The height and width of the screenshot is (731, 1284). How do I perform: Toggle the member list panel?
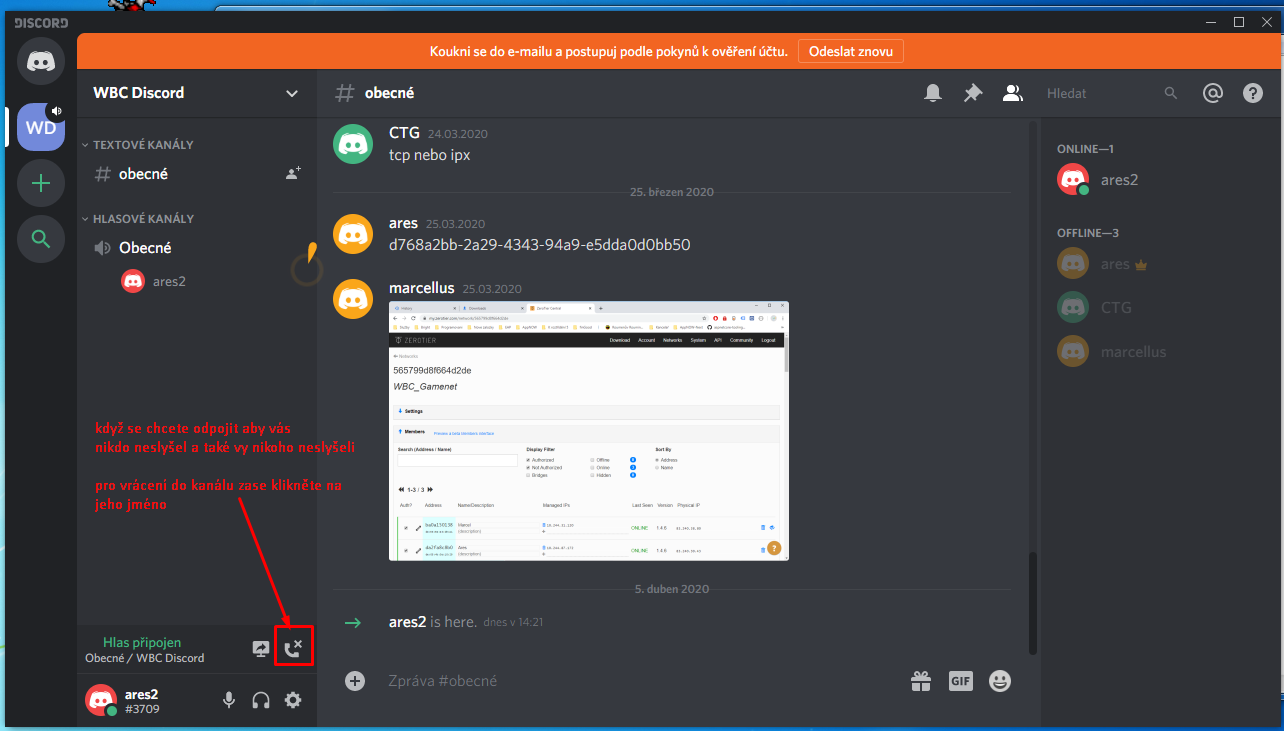[1013, 93]
